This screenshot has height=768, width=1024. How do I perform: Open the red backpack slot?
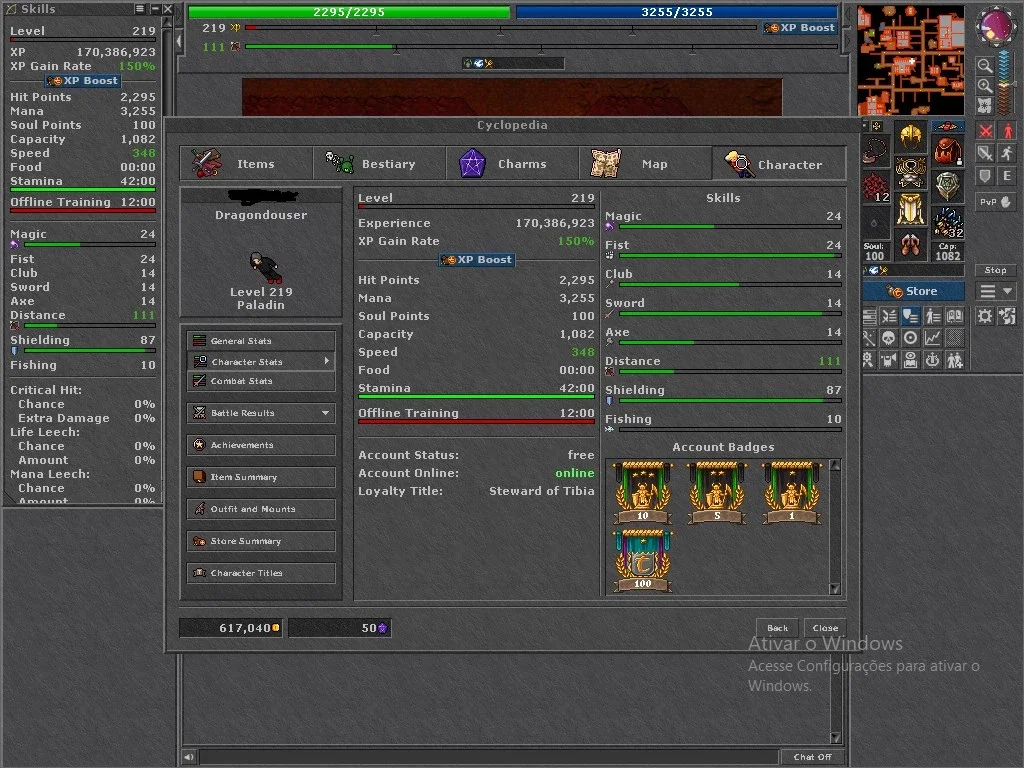(x=947, y=150)
